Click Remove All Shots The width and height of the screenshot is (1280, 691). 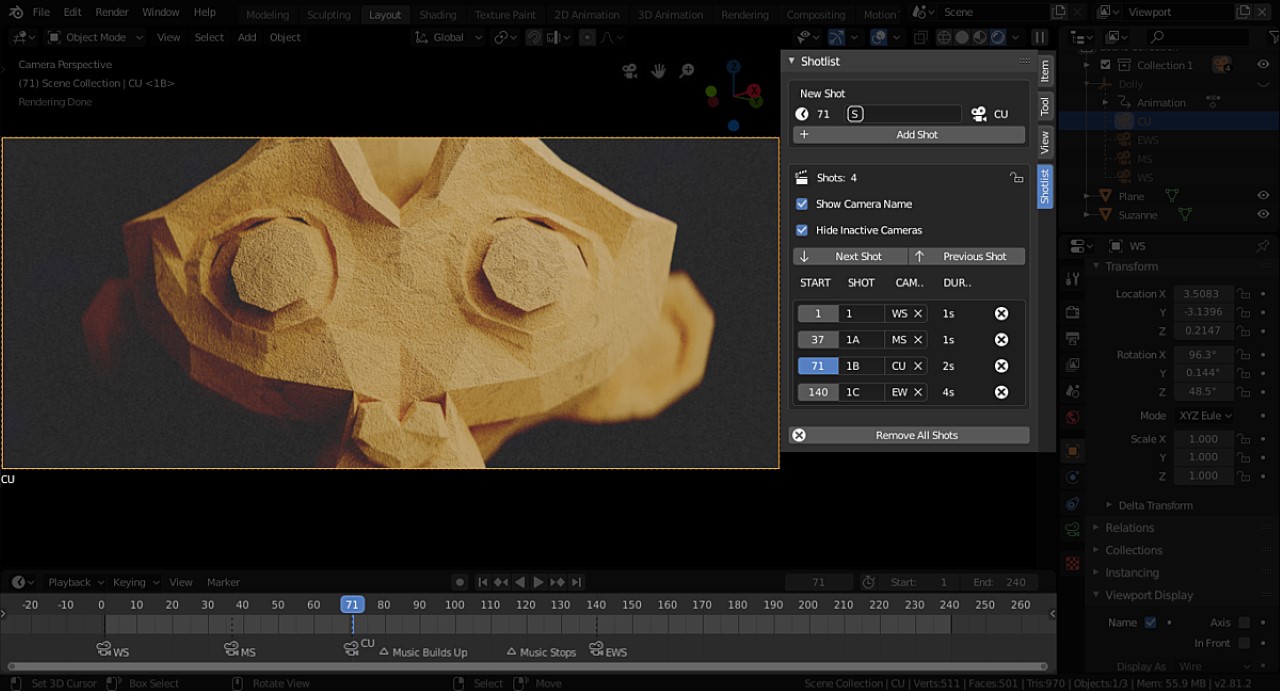916,434
